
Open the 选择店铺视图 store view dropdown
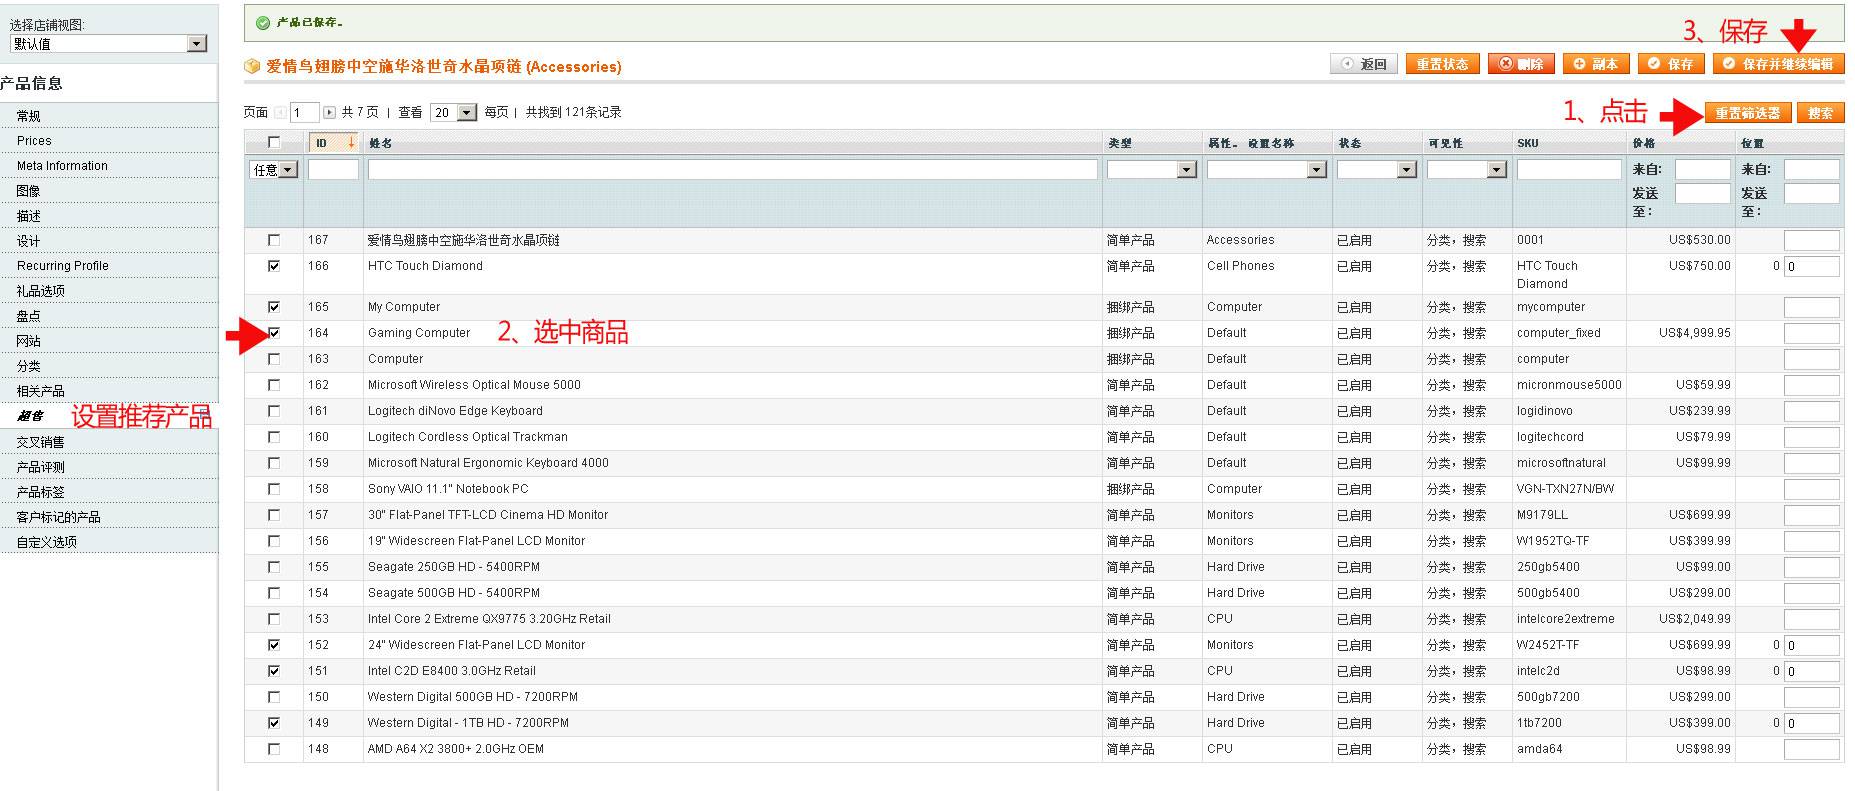click(x=108, y=44)
